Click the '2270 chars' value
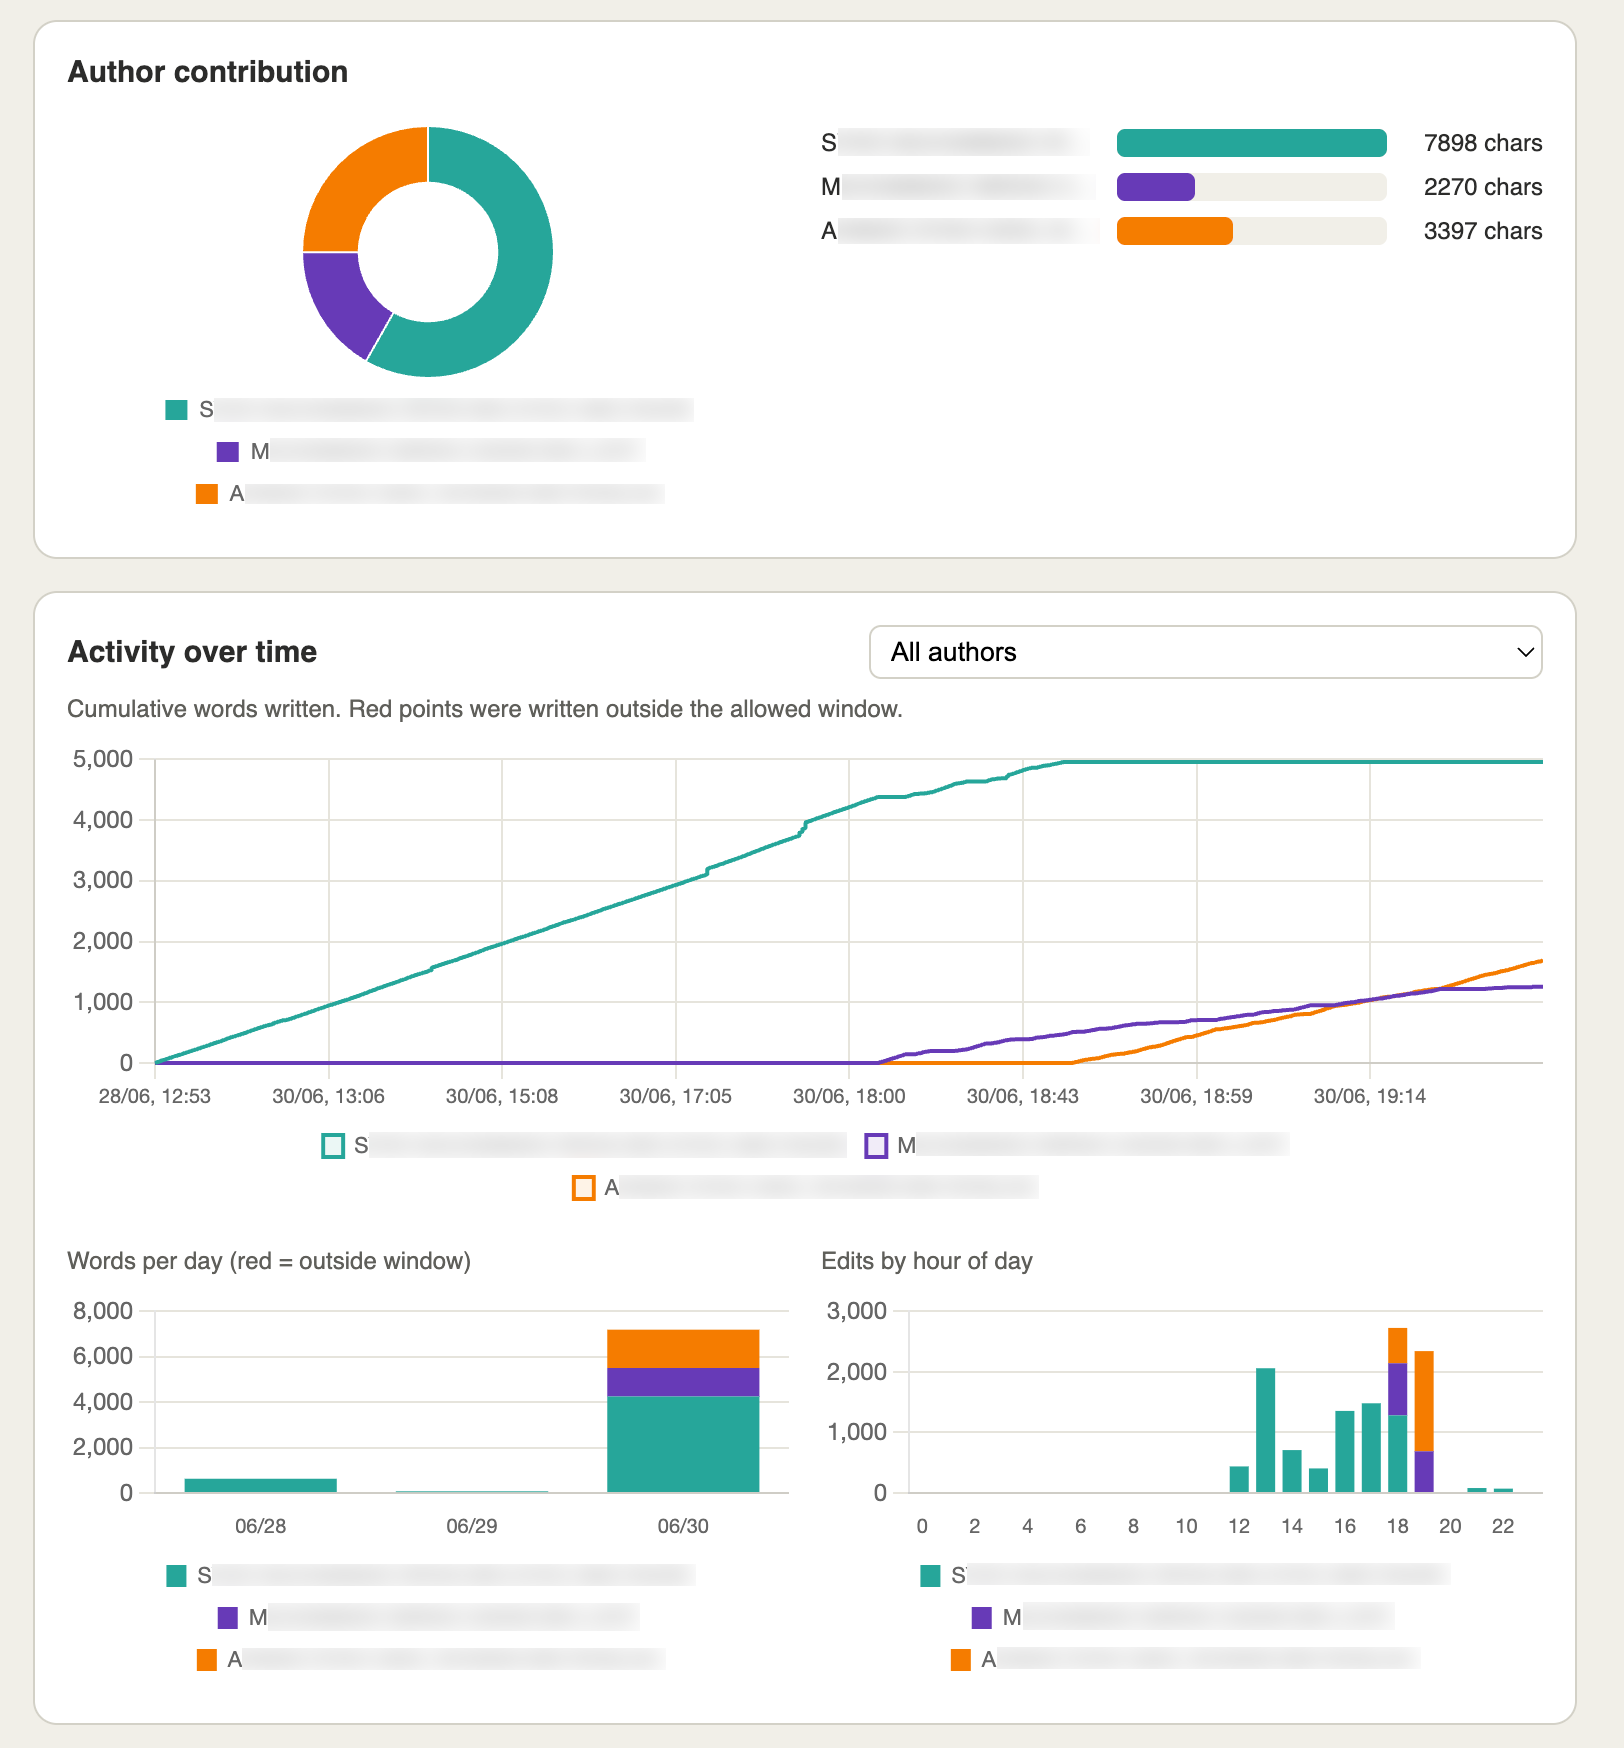 click(x=1483, y=187)
